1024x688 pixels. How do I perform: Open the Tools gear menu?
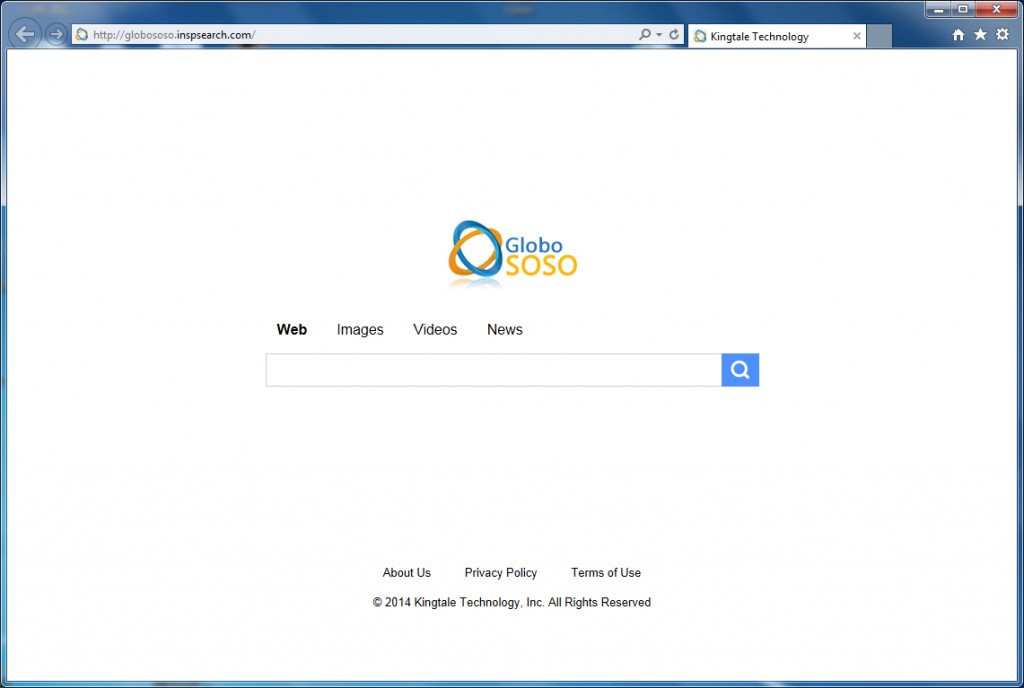tap(1002, 35)
